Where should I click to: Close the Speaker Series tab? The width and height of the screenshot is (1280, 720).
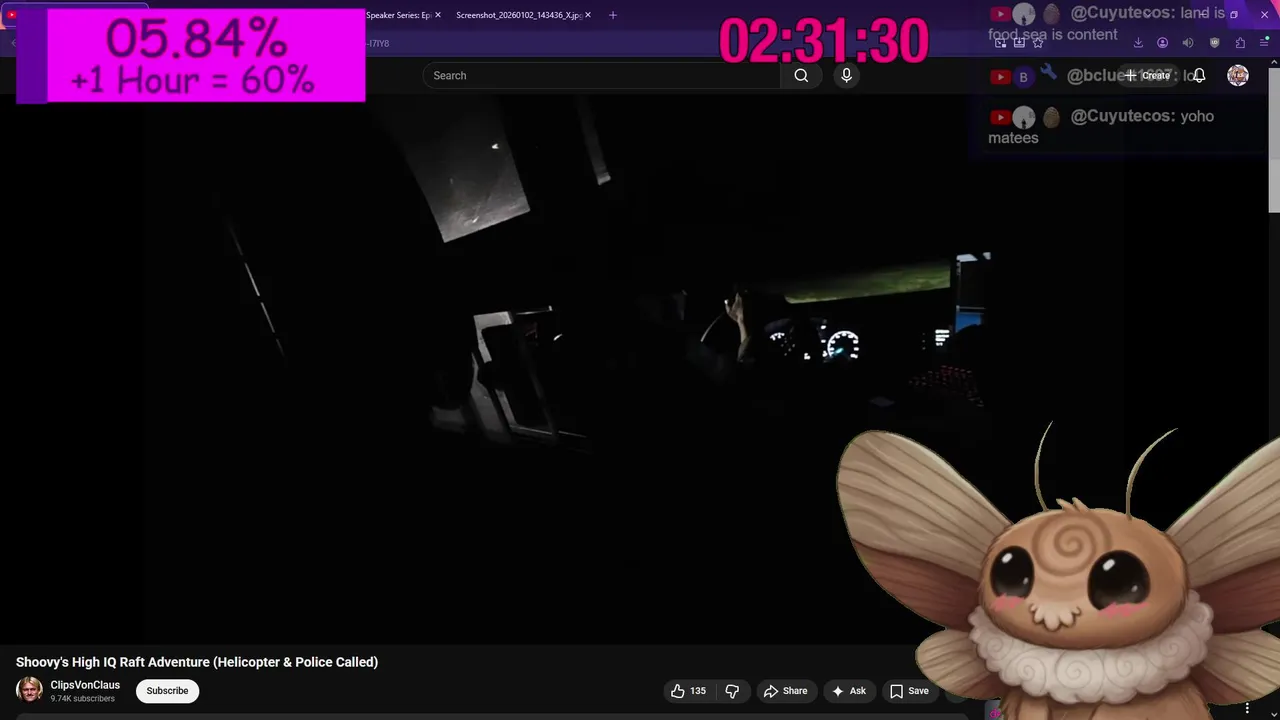[x=438, y=15]
